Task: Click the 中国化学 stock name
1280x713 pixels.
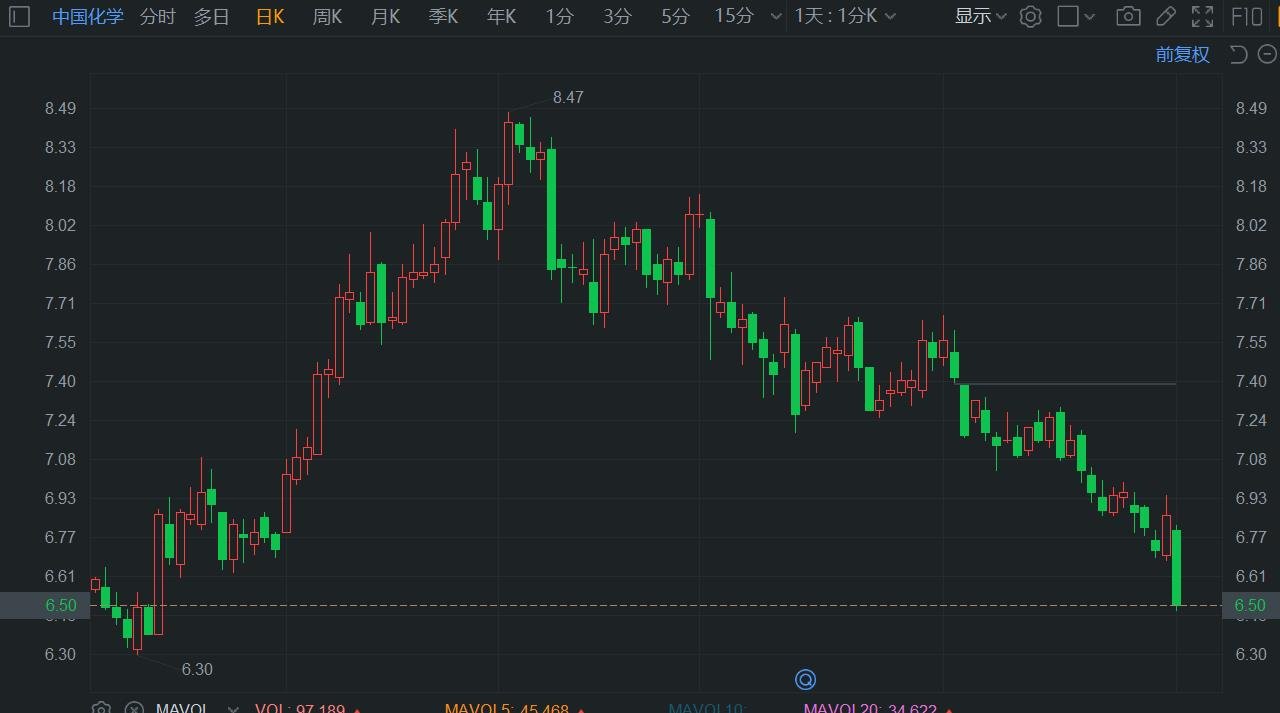Action: pos(88,16)
